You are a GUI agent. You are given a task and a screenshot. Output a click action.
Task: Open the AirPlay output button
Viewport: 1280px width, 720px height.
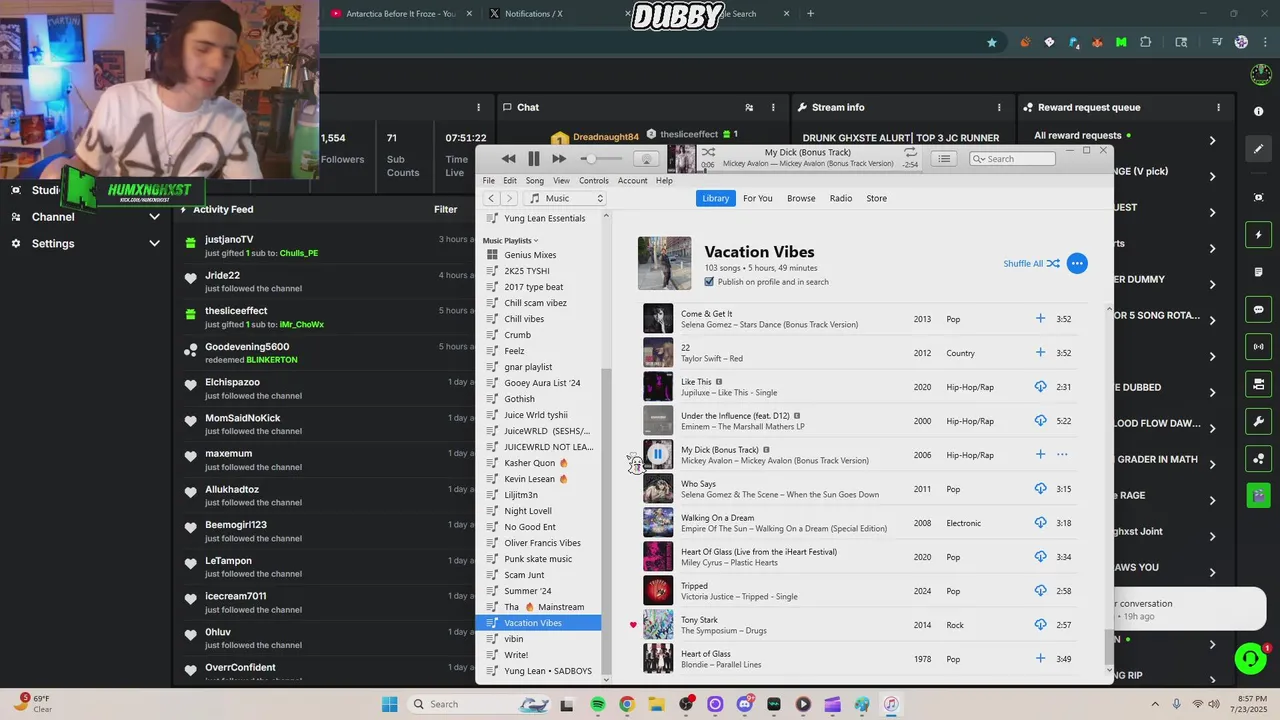pyautogui.click(x=647, y=159)
